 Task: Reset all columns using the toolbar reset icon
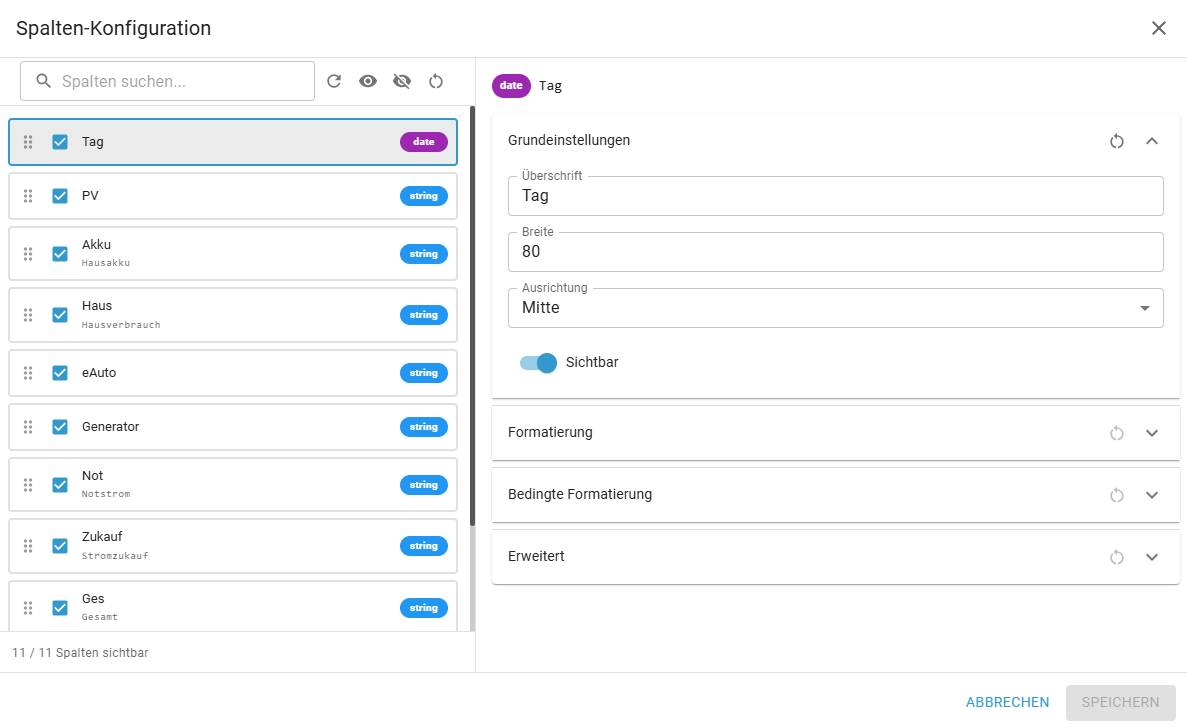(436, 81)
